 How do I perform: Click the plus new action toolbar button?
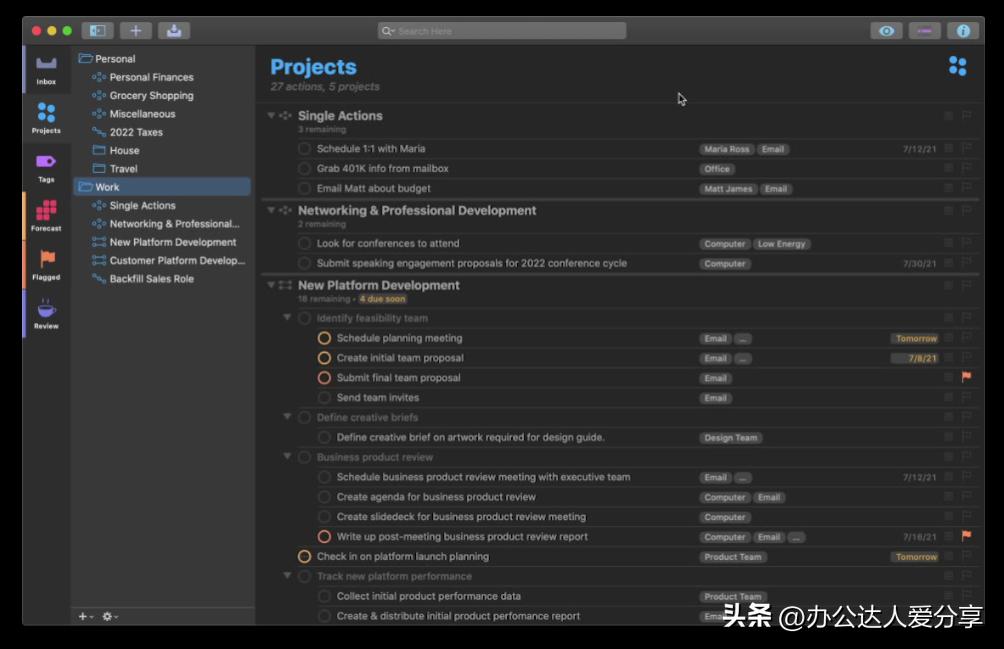[135, 30]
